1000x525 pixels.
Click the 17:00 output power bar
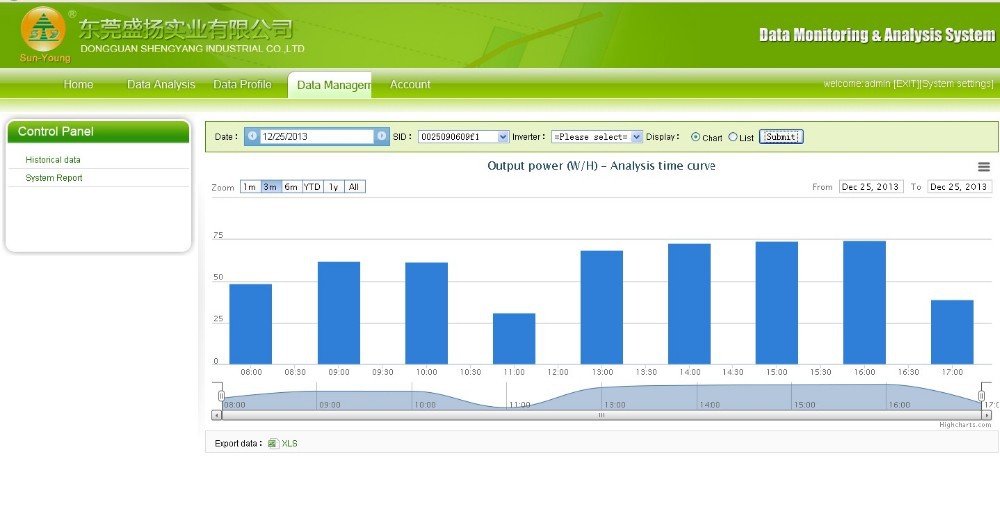click(952, 332)
